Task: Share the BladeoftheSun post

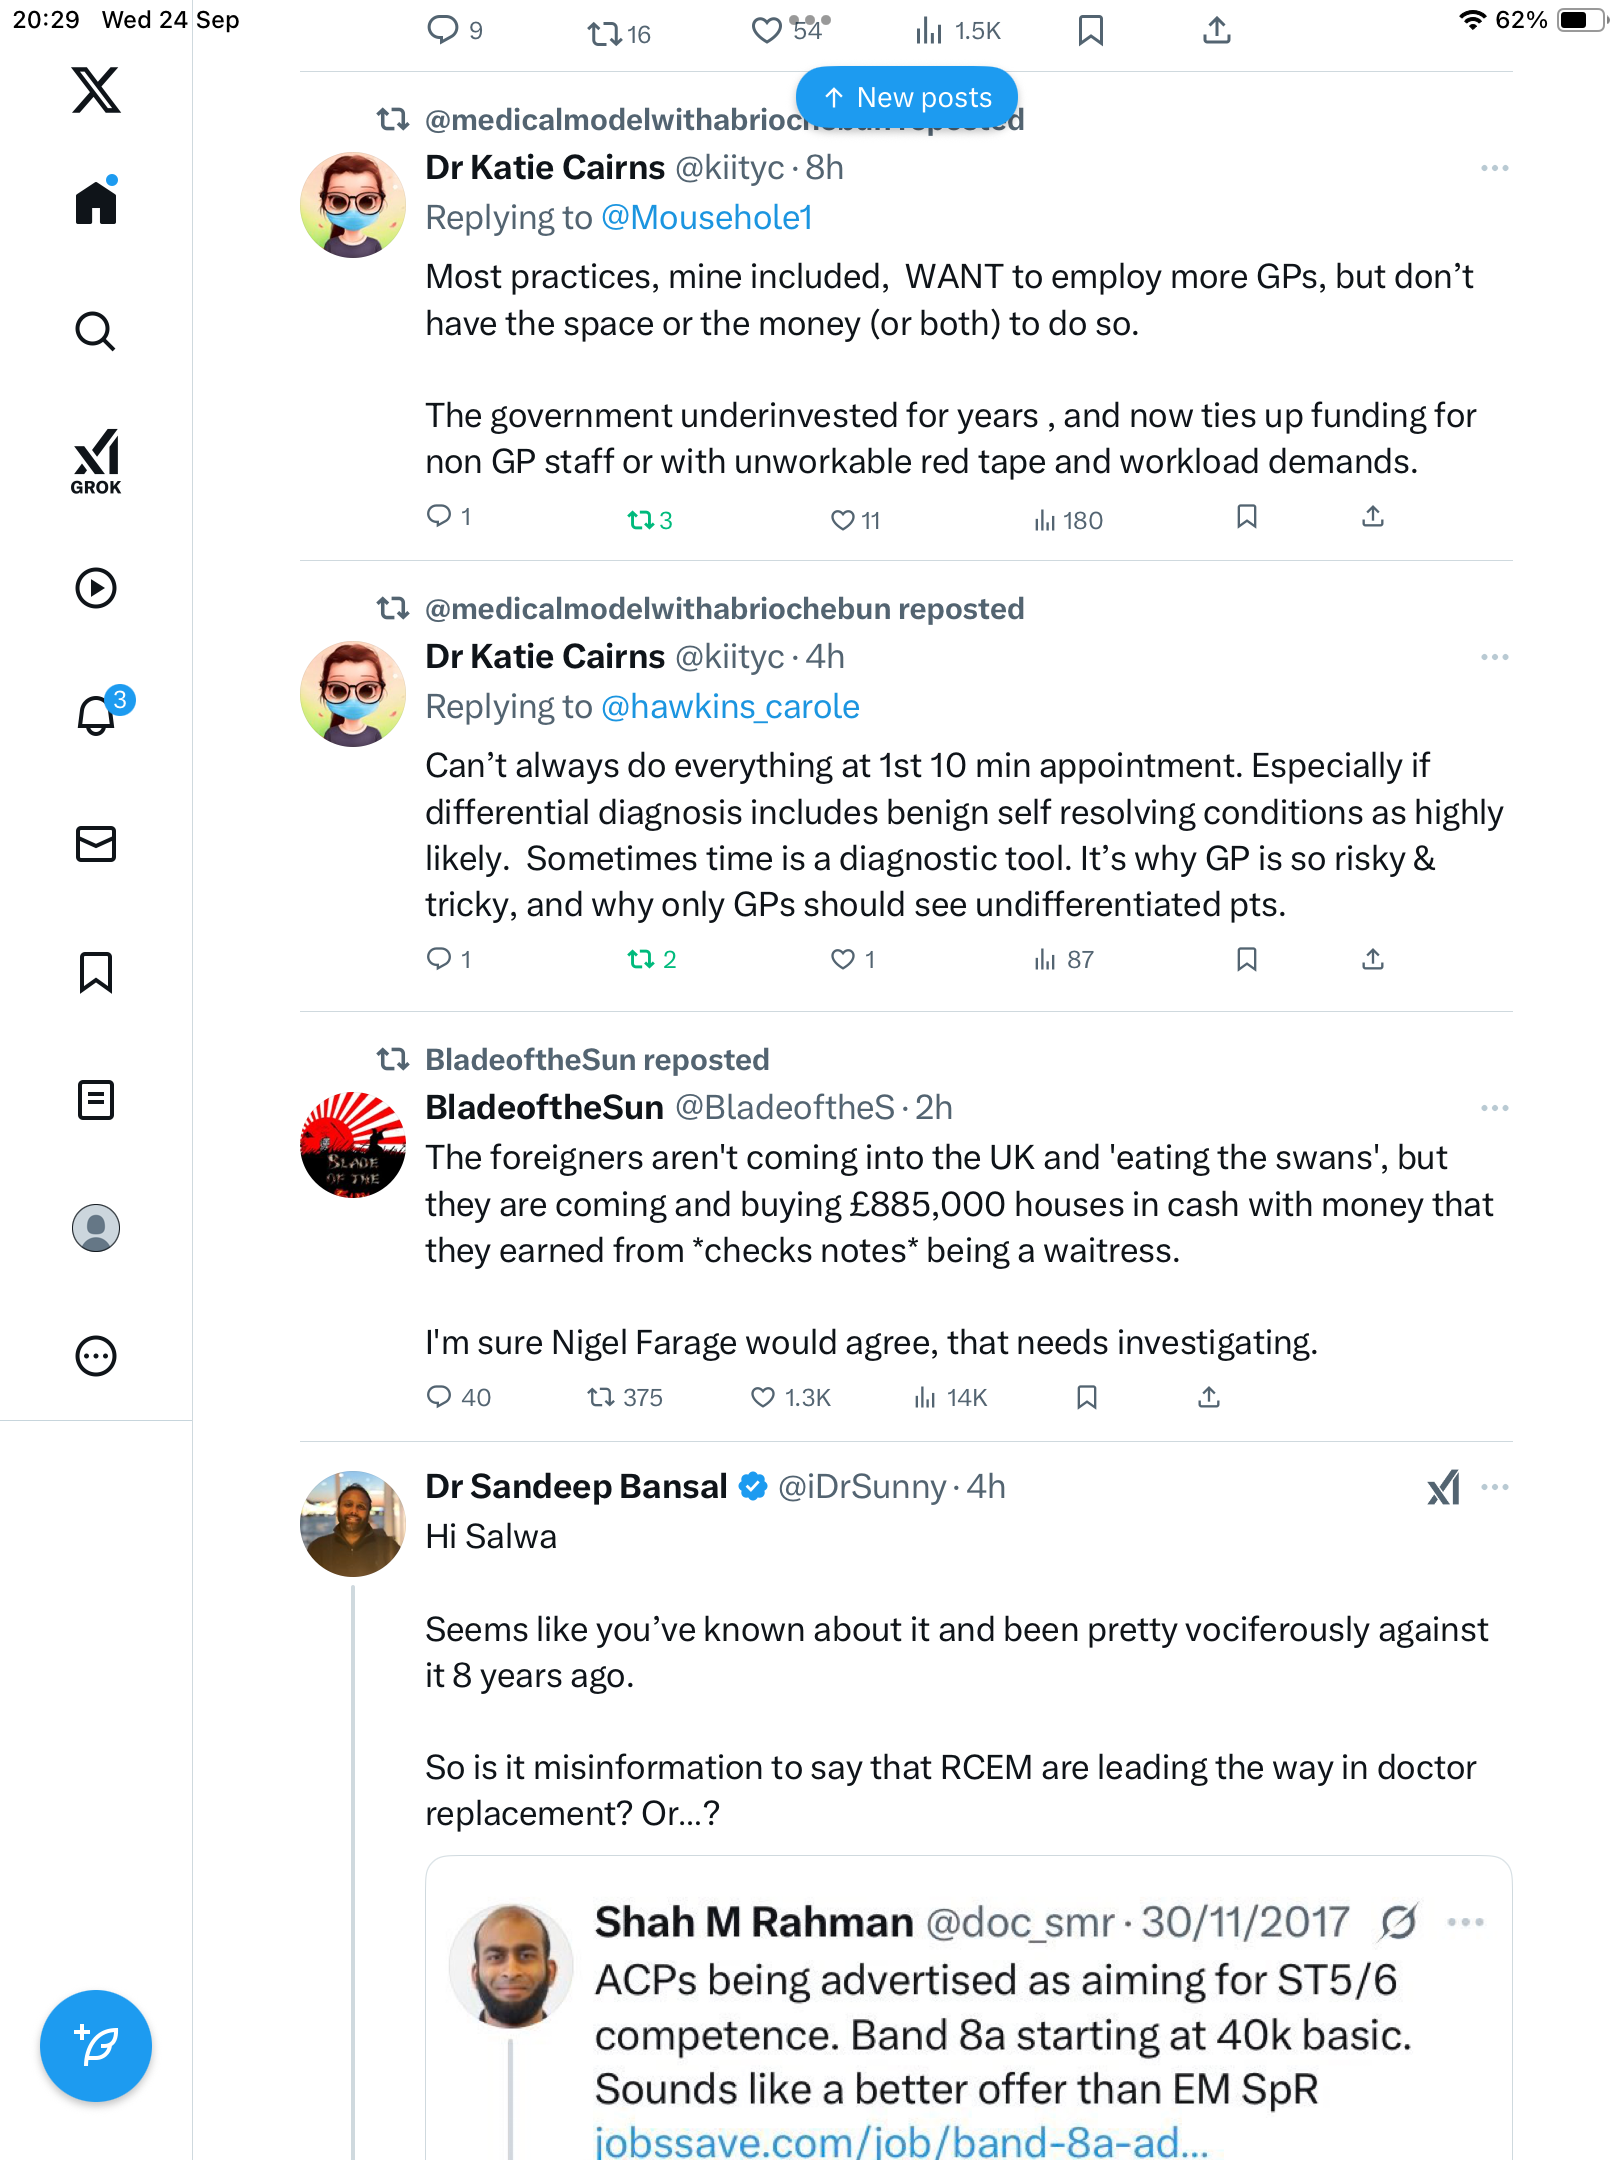Action: 1209,1397
